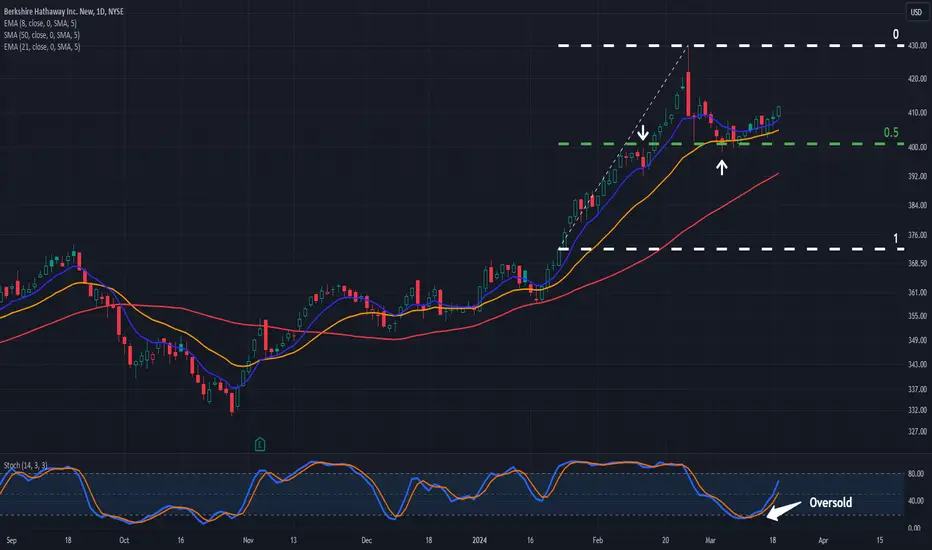Viewport: 932px width, 550px height.
Task: Open the USD currency selector
Action: click(916, 12)
